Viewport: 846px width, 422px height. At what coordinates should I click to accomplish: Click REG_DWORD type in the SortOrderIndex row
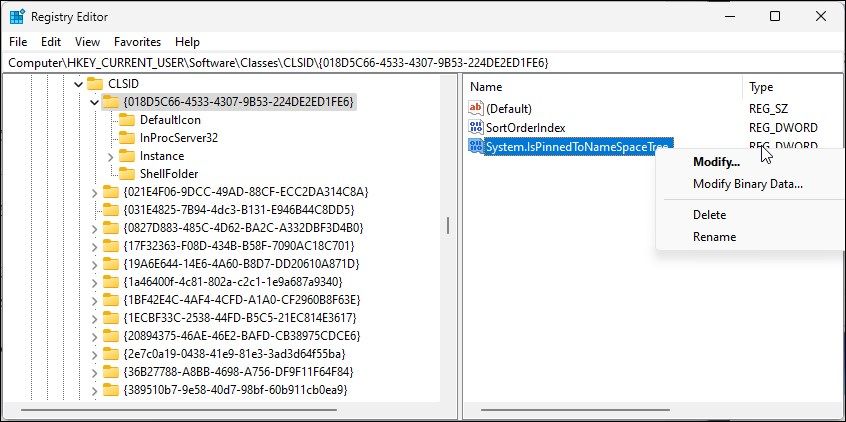click(783, 128)
